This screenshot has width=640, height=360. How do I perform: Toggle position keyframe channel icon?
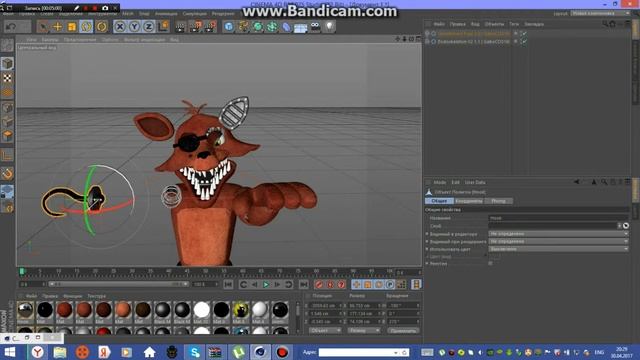tap(356, 284)
